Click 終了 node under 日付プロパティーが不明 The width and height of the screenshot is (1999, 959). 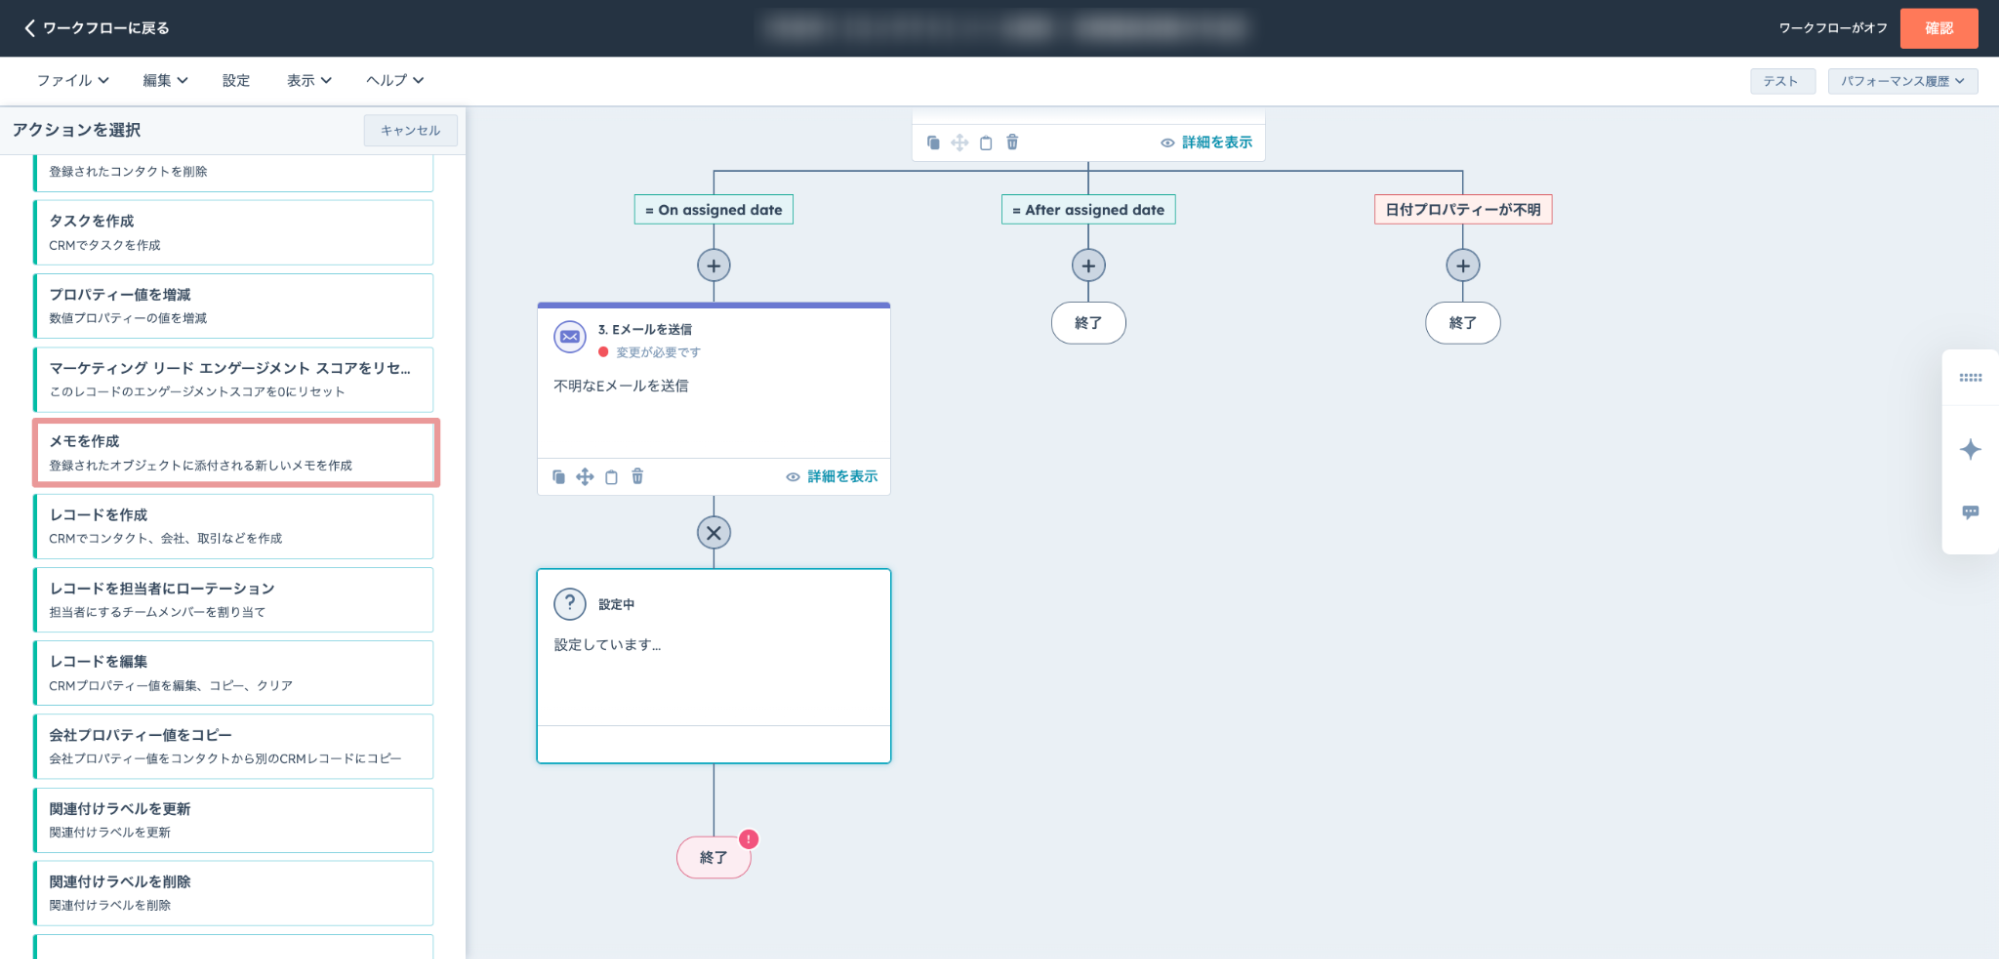tap(1463, 323)
